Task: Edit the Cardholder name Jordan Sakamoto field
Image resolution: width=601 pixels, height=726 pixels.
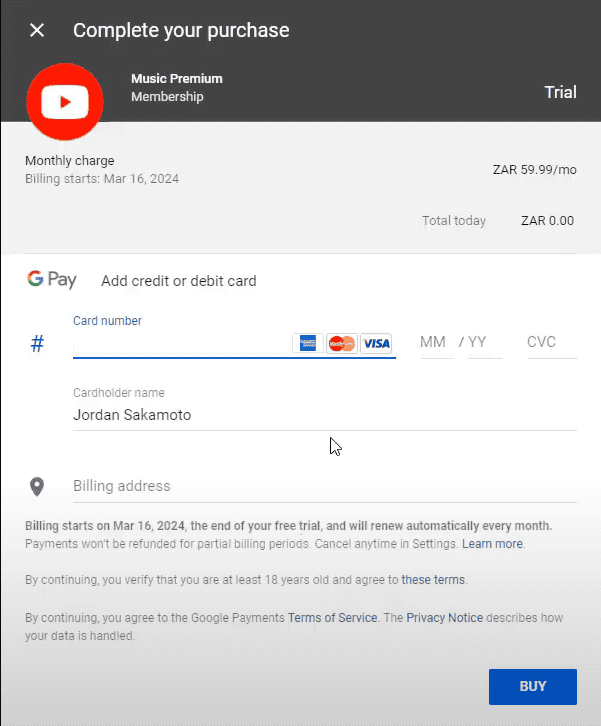Action: pyautogui.click(x=325, y=415)
